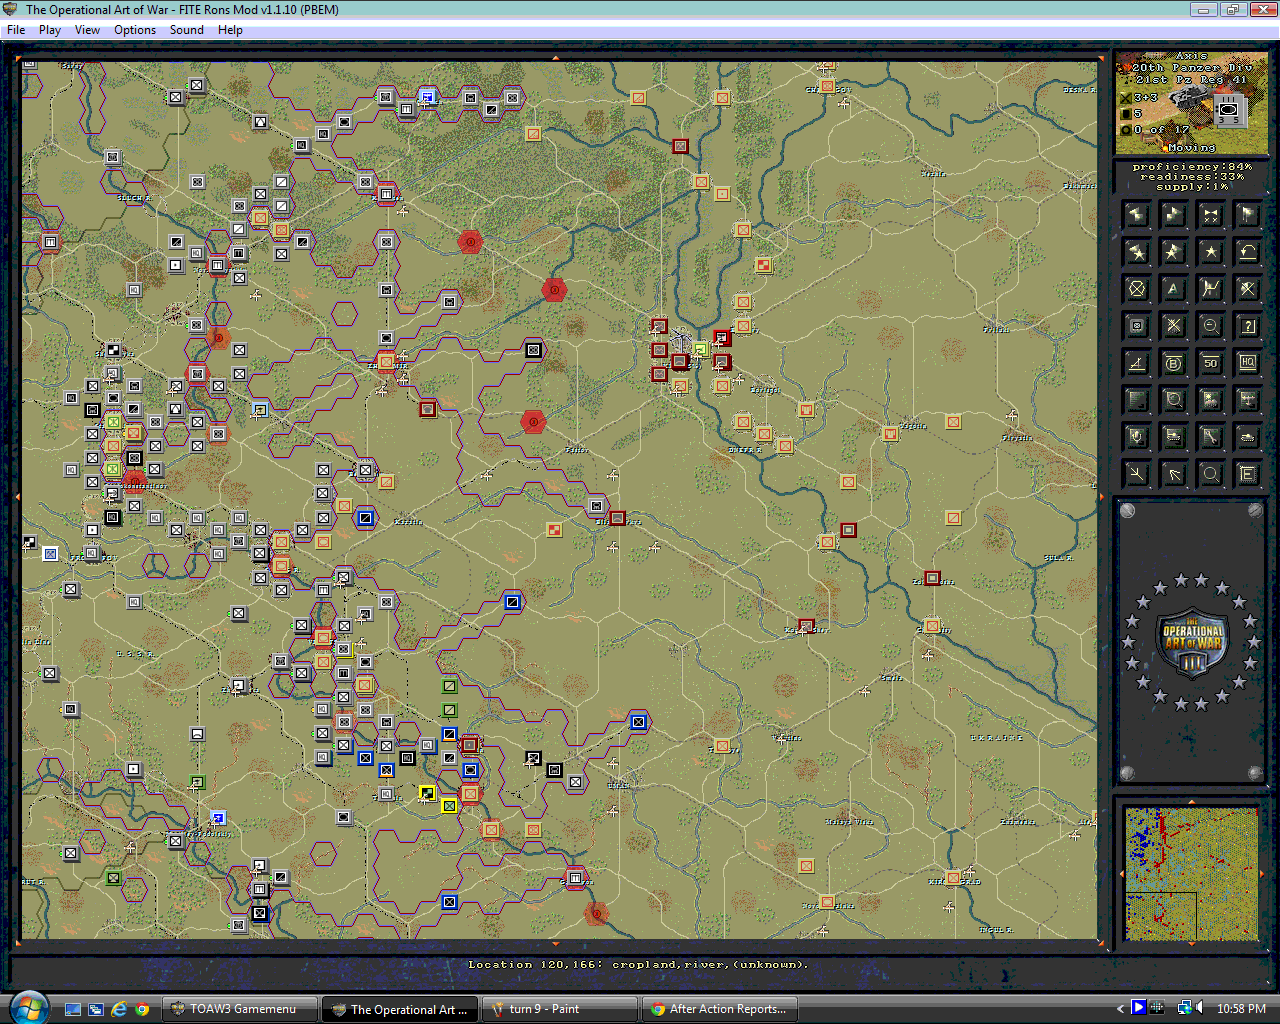Image resolution: width=1280 pixels, height=1024 pixels.
Task: Click the plain magnifier icon in bottom row
Action: pyautogui.click(x=1211, y=474)
